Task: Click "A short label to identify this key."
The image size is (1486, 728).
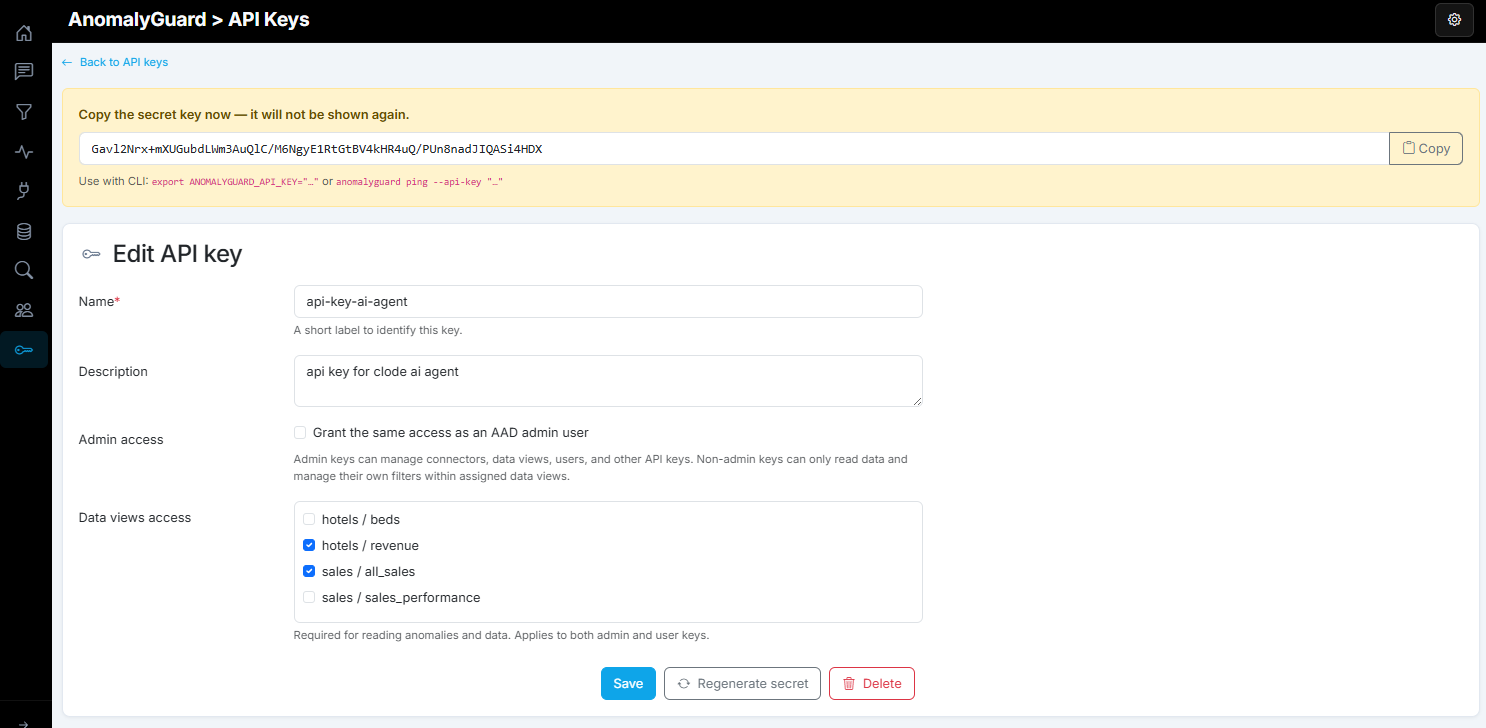Action: (378, 330)
